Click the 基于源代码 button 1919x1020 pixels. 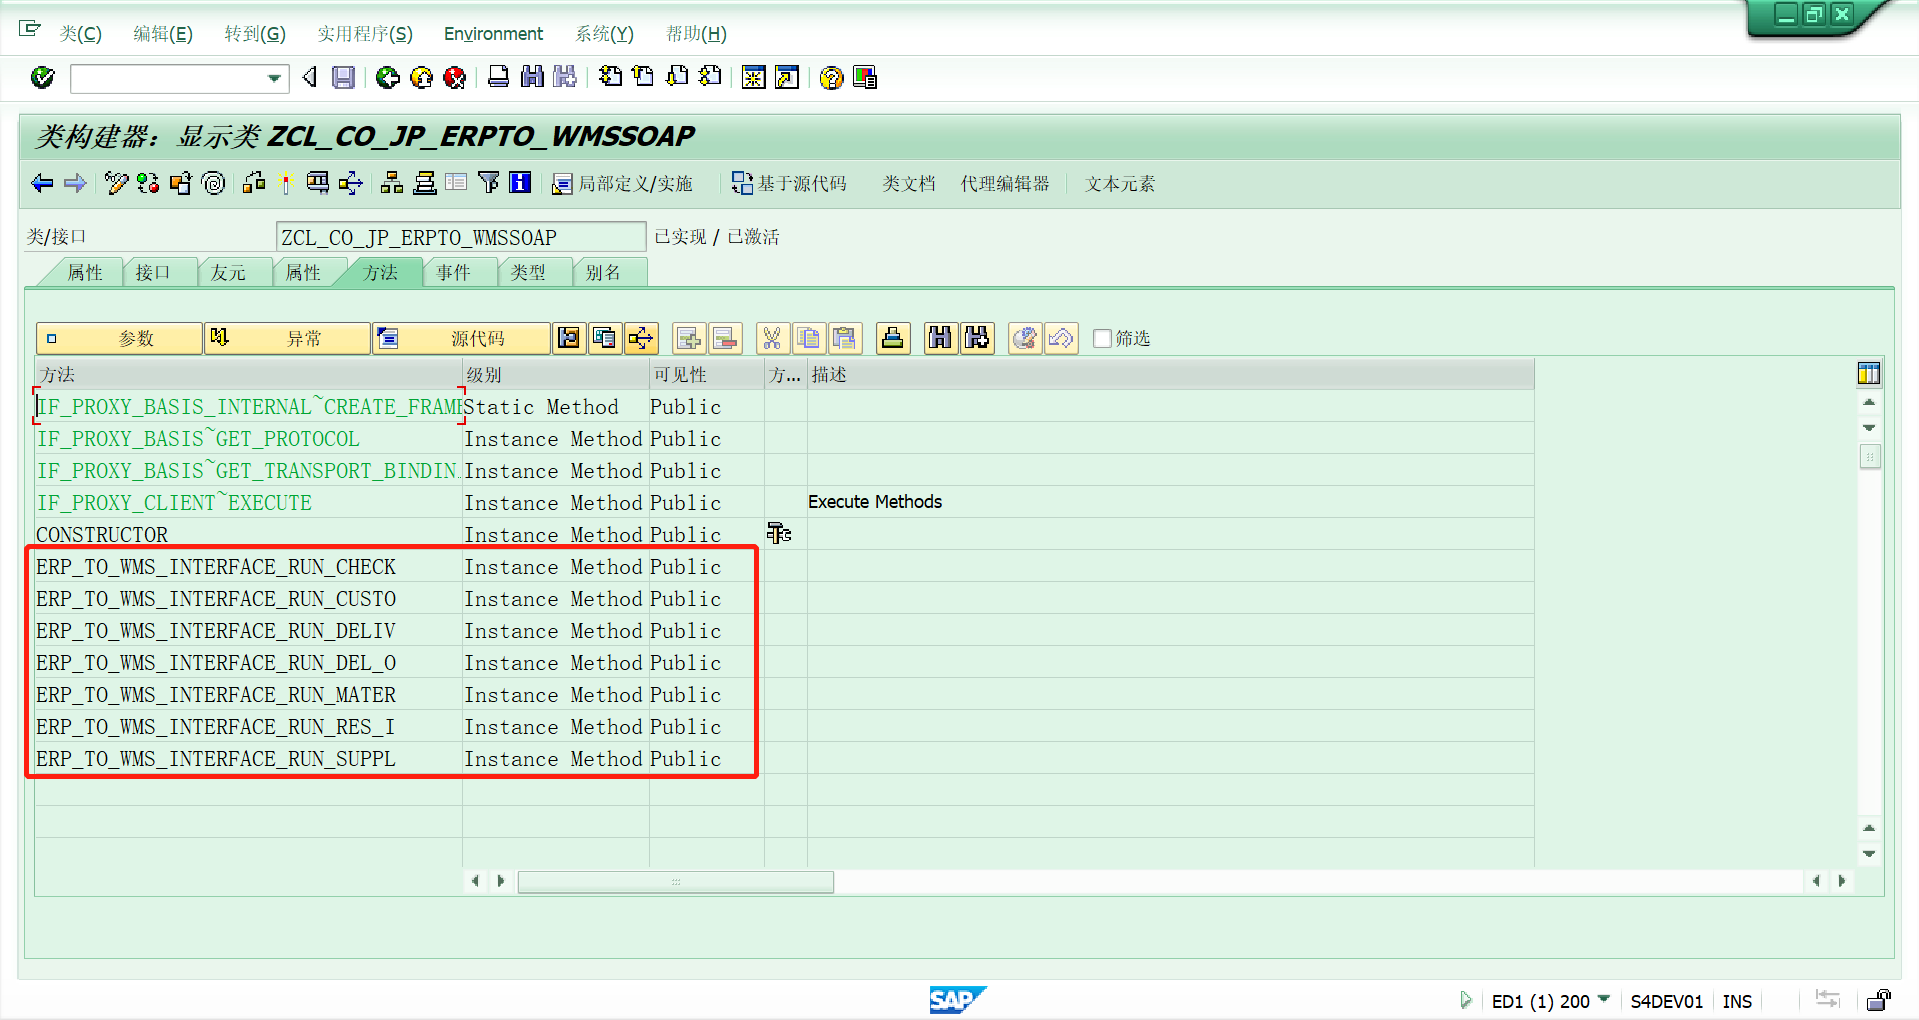coord(789,184)
